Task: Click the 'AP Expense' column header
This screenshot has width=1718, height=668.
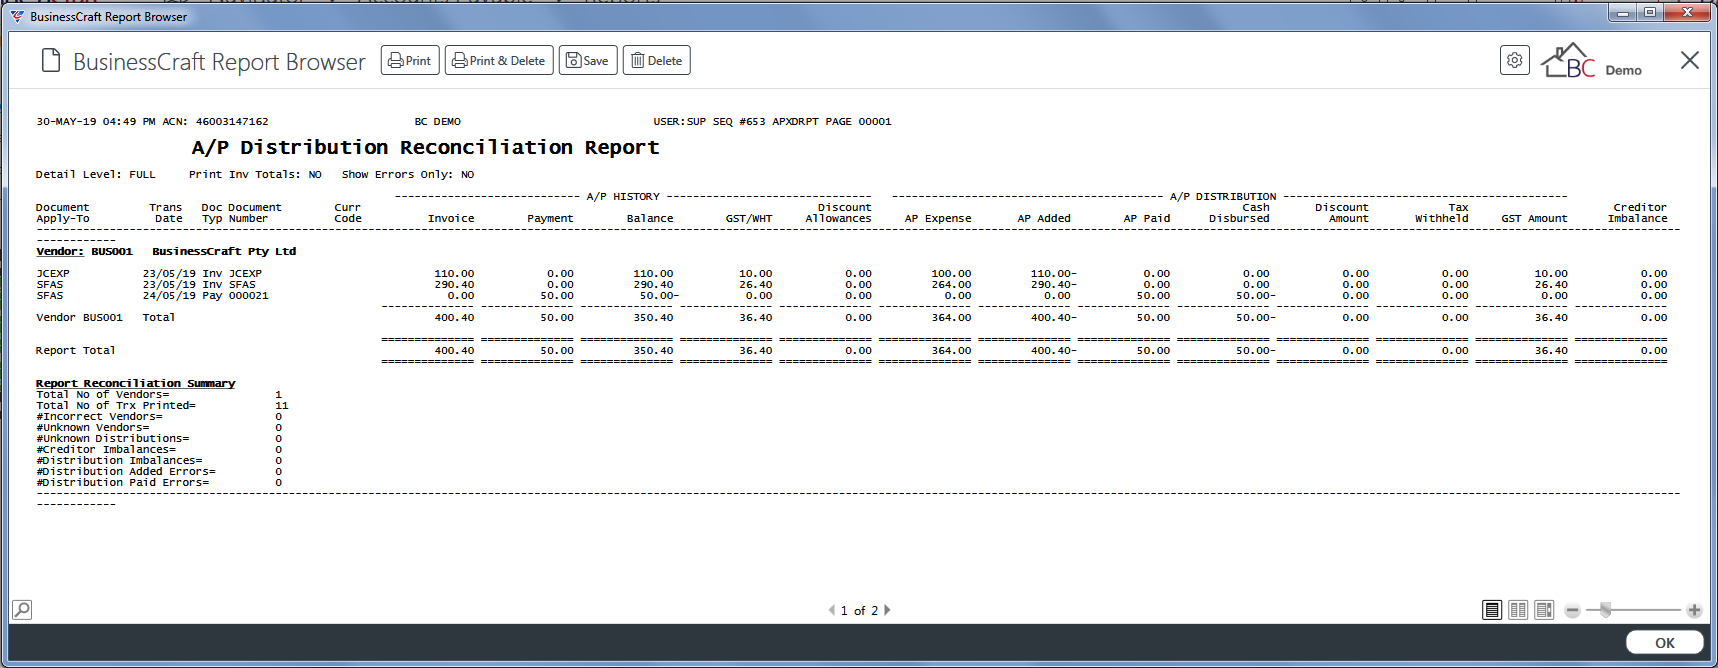Action: (938, 218)
